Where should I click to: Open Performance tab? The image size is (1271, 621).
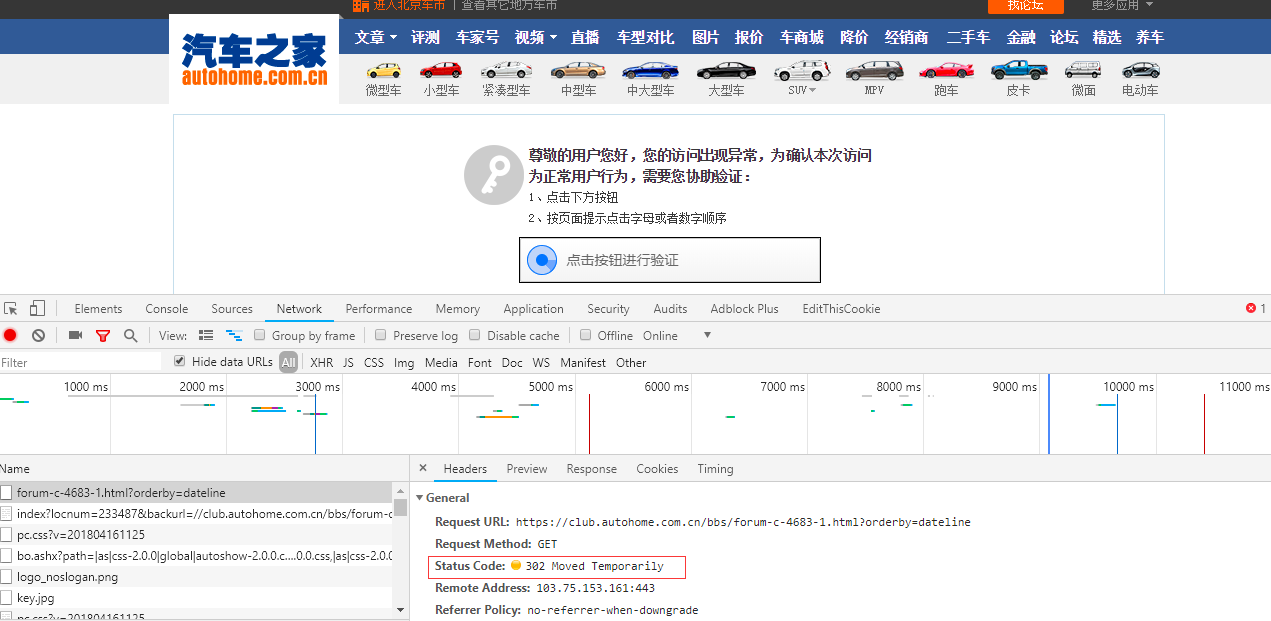pyautogui.click(x=379, y=309)
